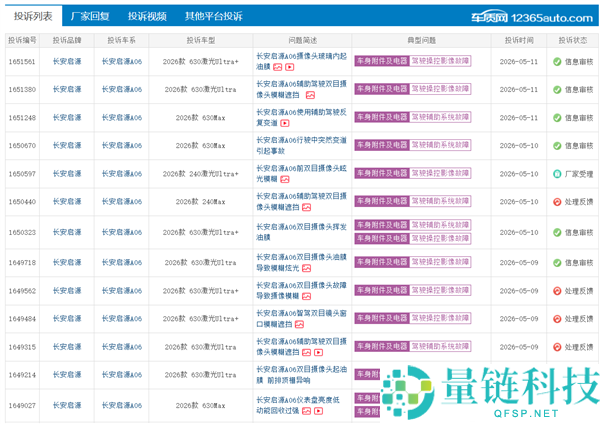Open image icon in complaint 1650597 row

pyautogui.click(x=285, y=179)
